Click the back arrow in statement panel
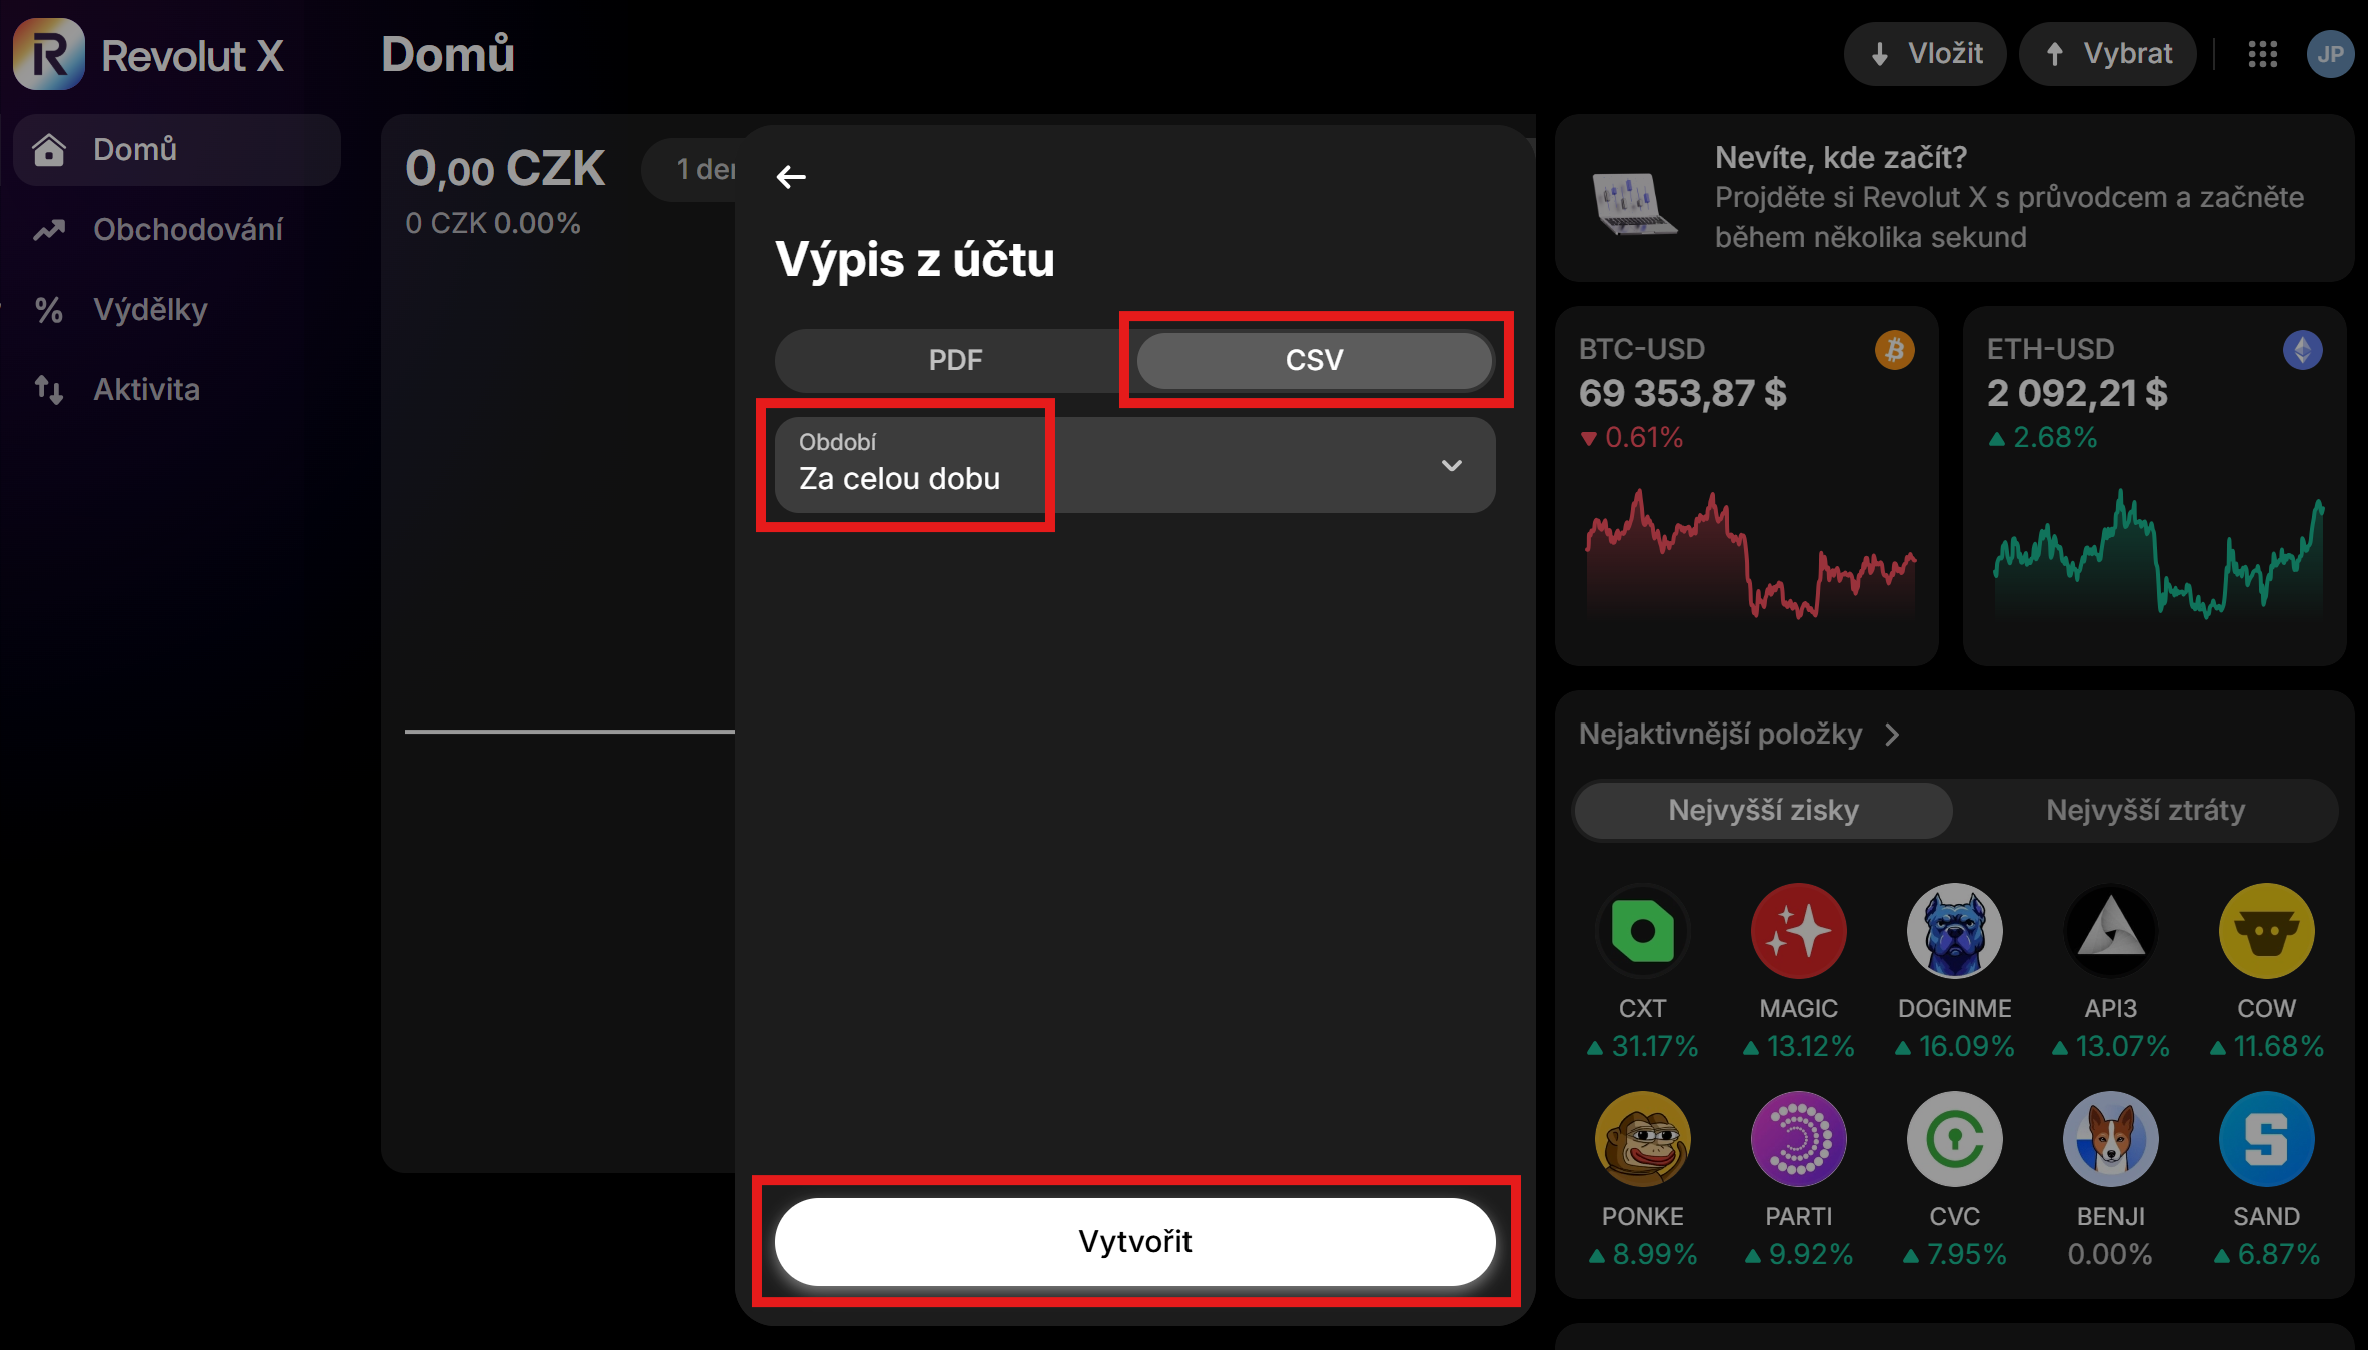The width and height of the screenshot is (2368, 1350). (791, 177)
